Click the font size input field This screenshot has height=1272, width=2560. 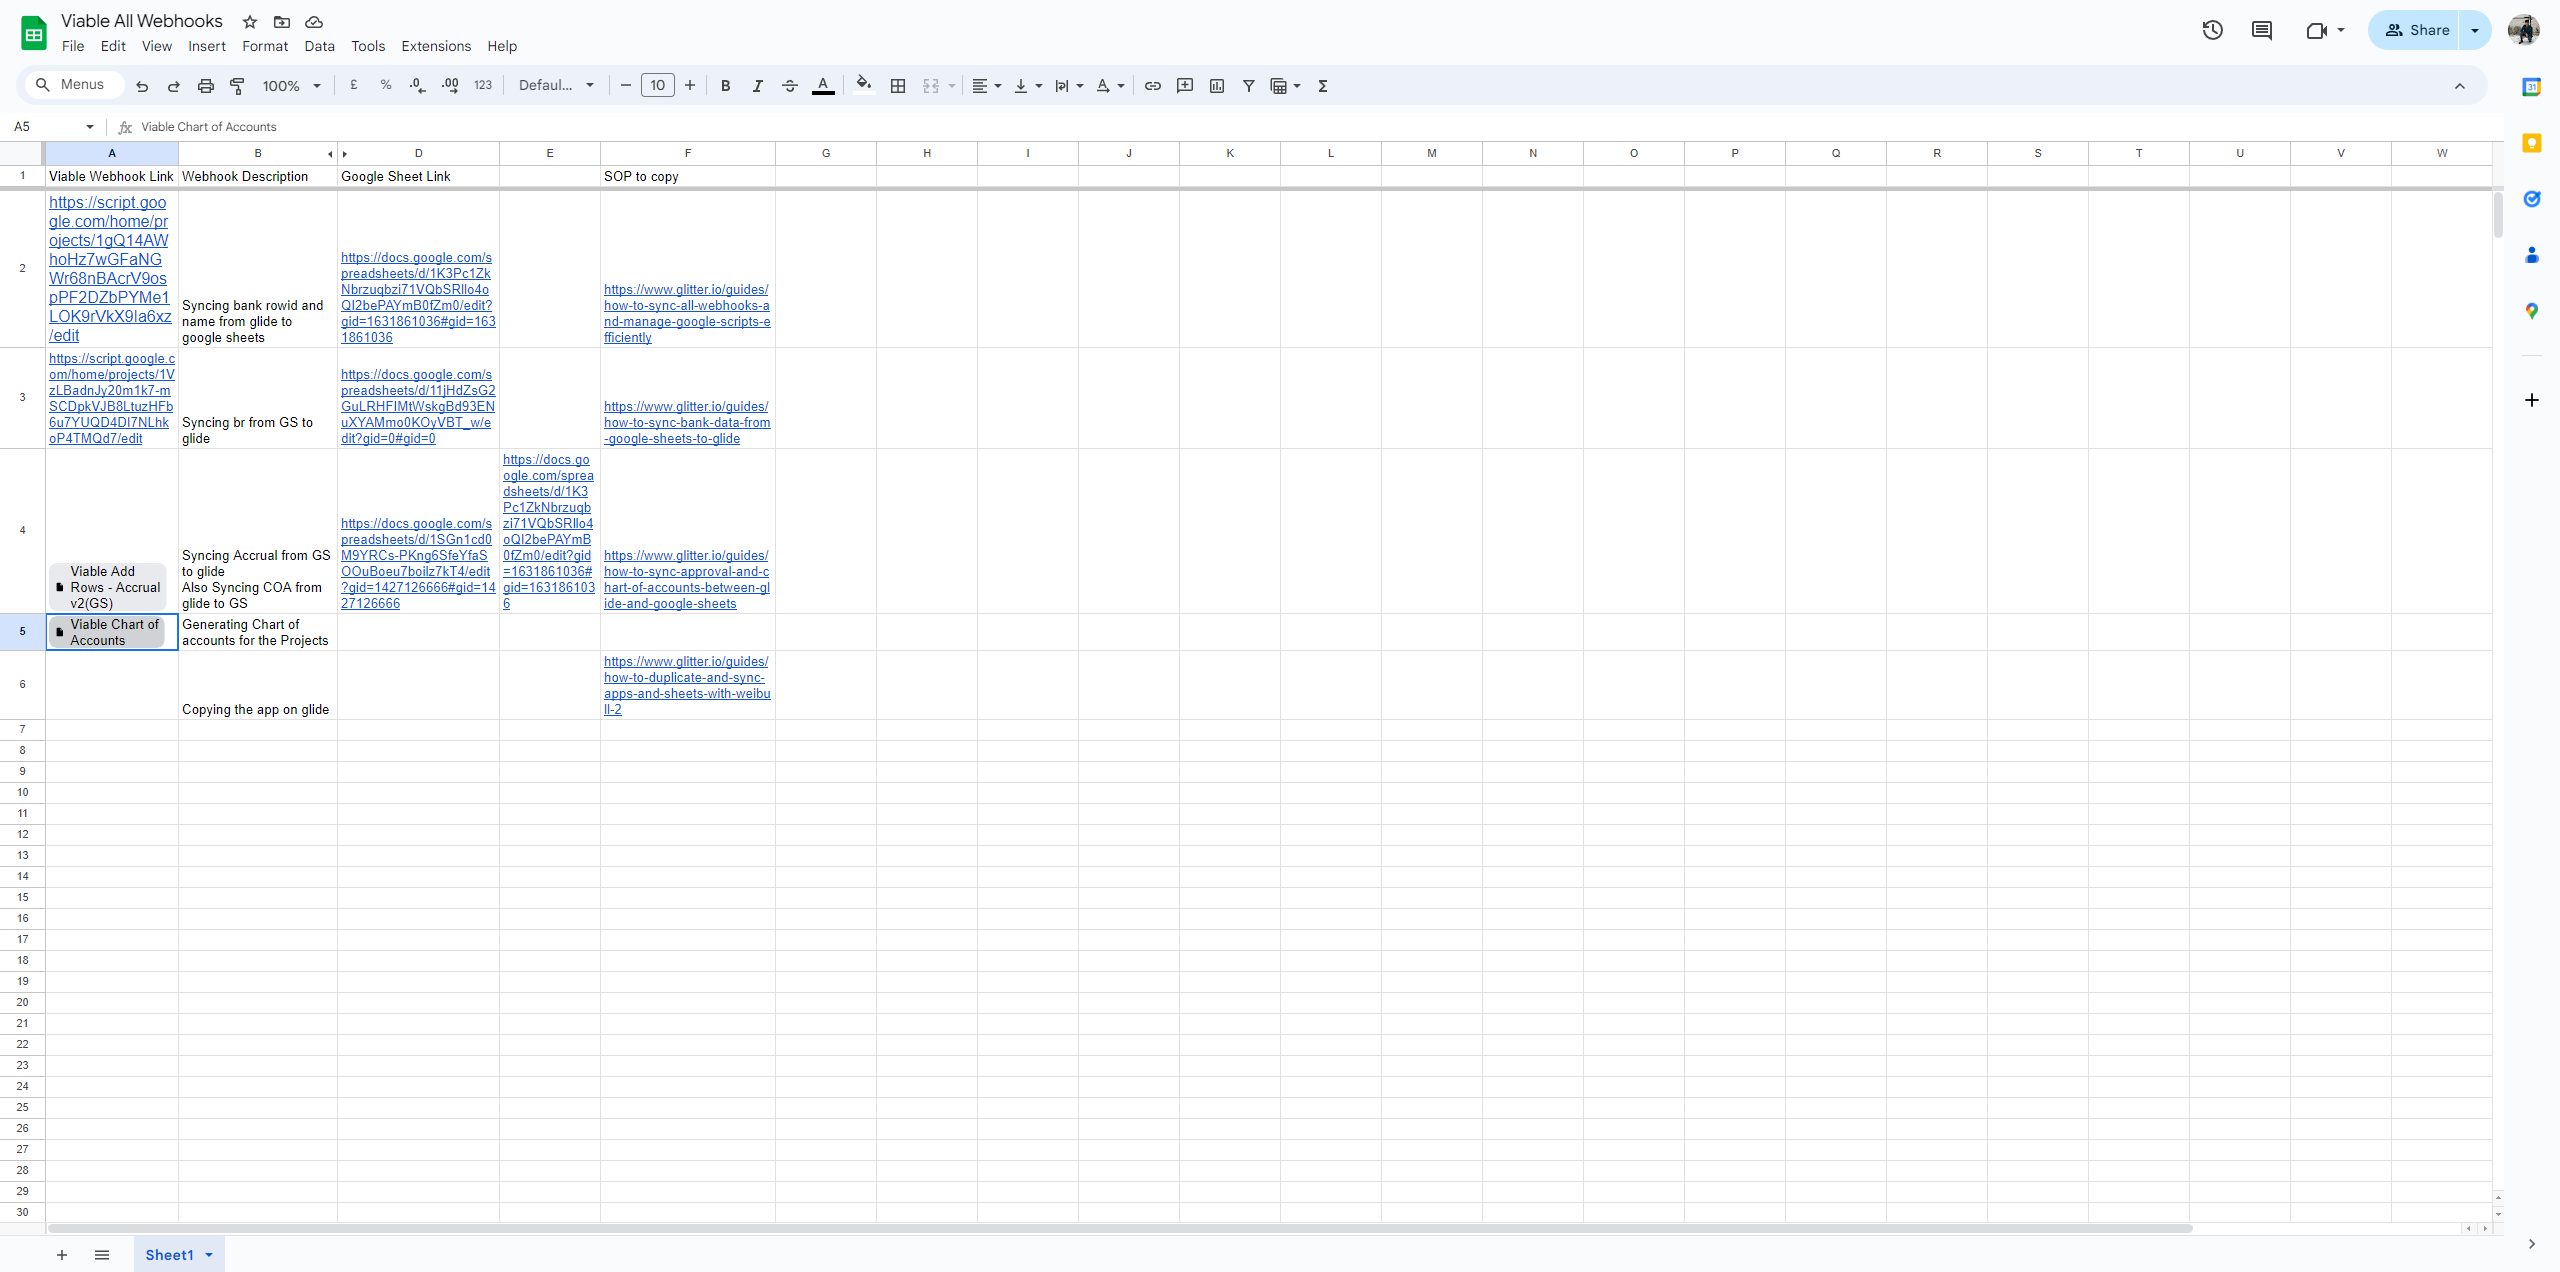click(x=658, y=86)
